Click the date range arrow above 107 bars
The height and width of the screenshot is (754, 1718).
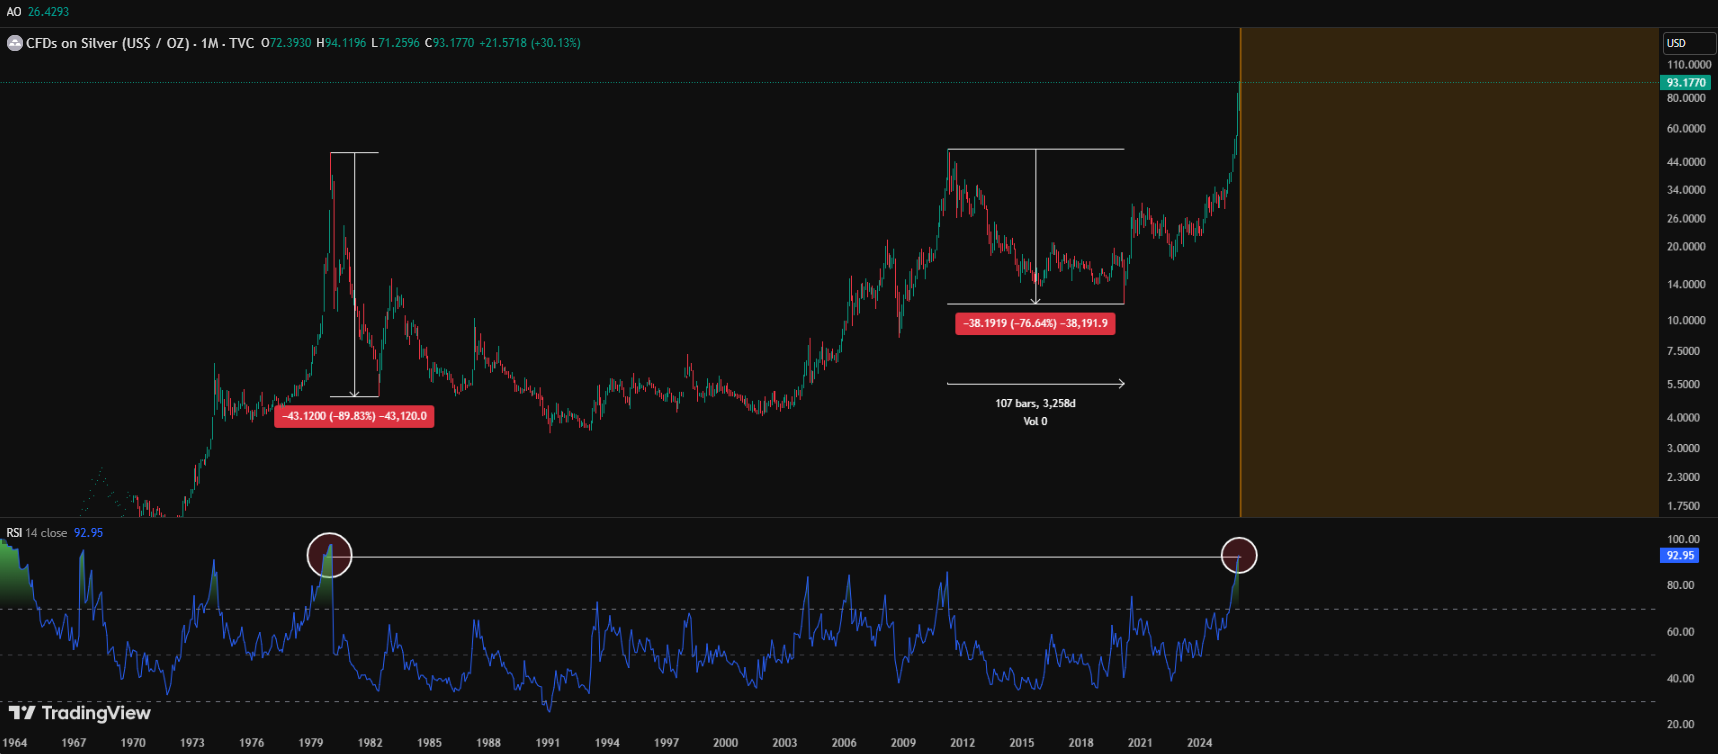(1035, 383)
